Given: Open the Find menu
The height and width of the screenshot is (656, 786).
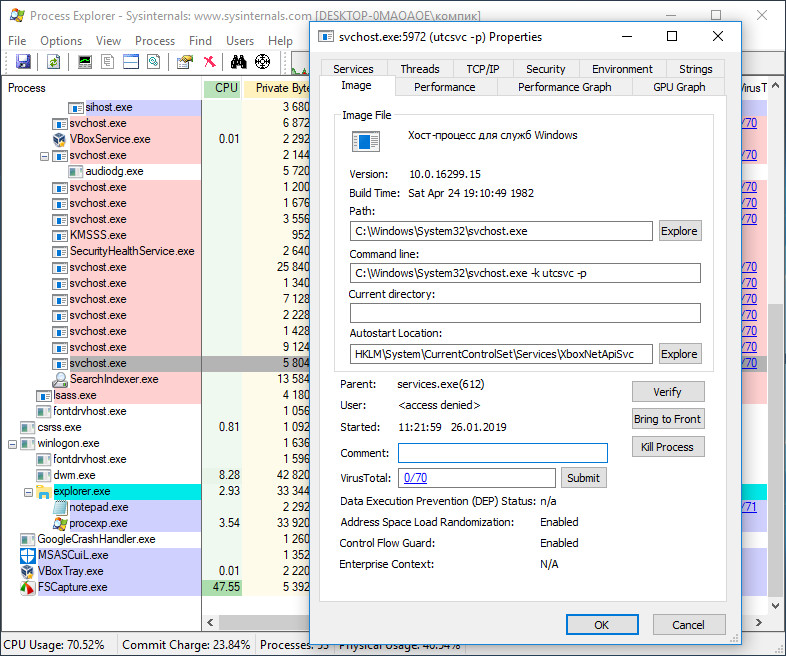Looking at the screenshot, I should tap(200, 41).
